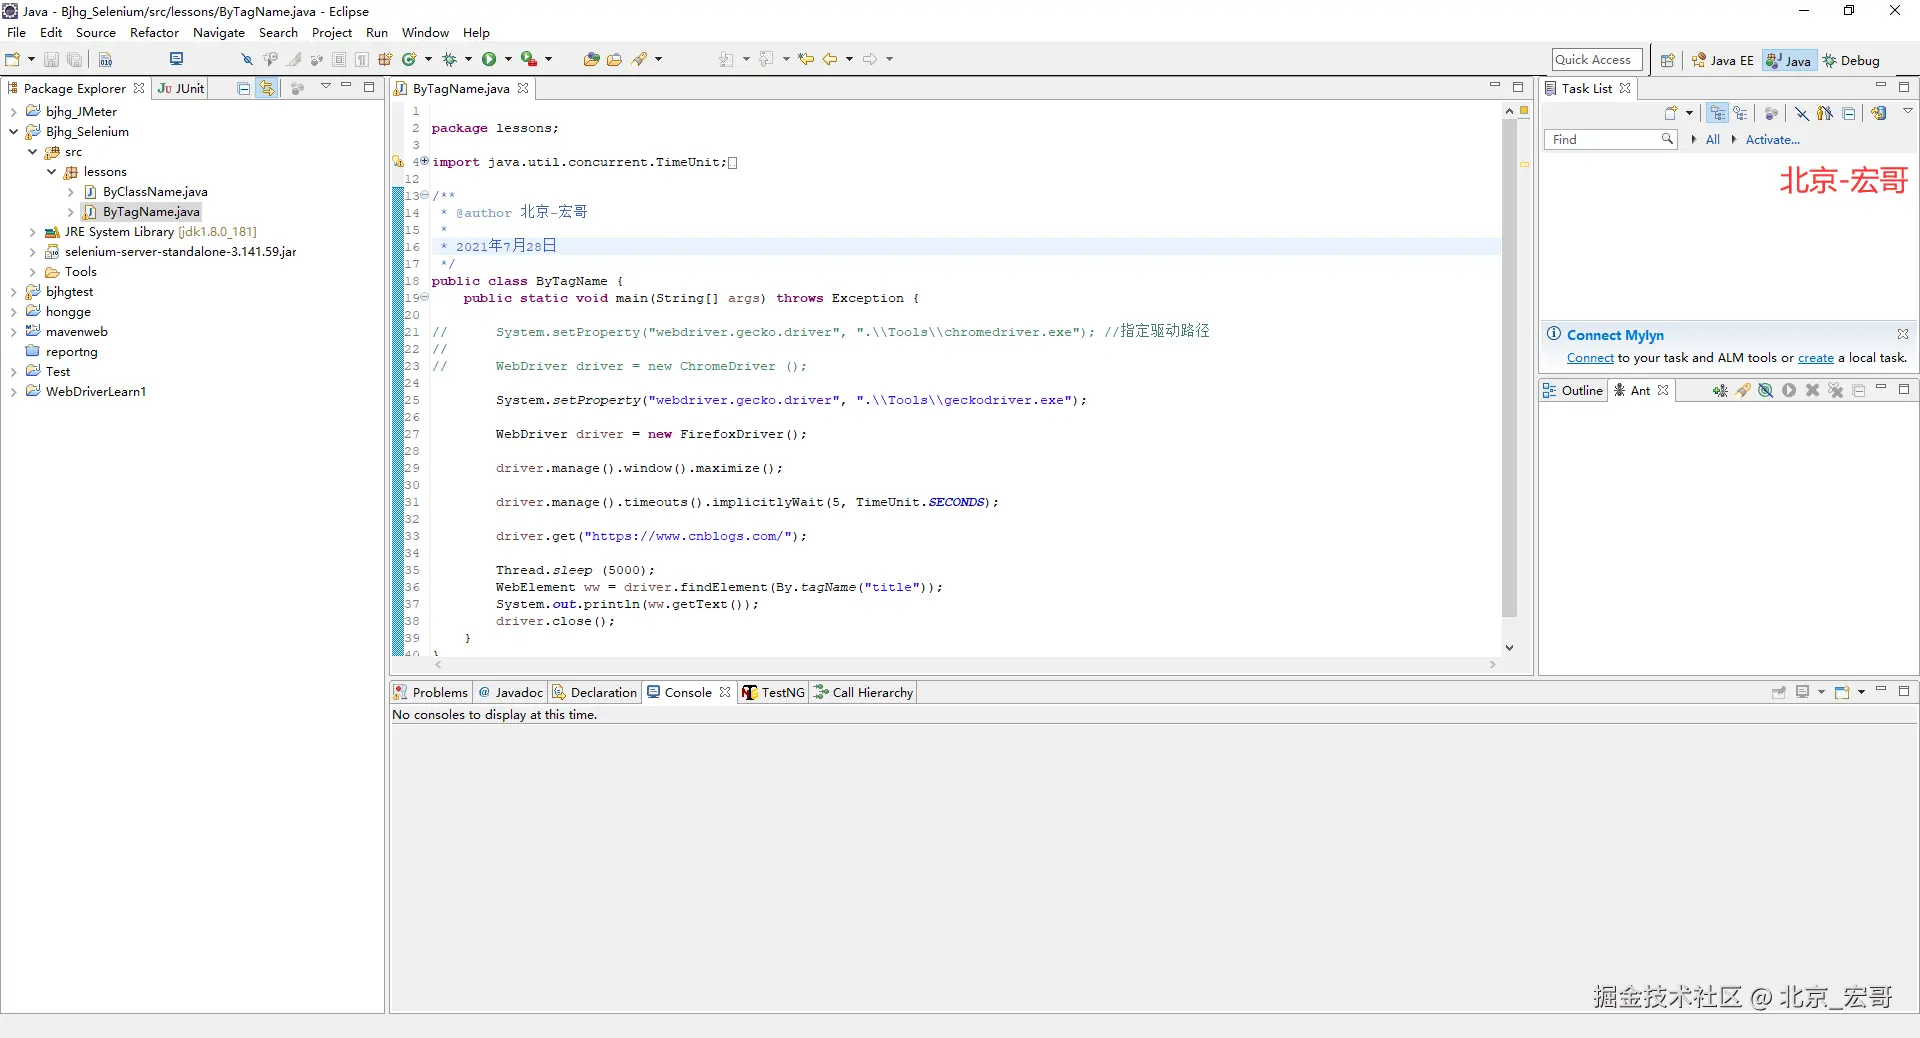Click the Debug bug icon in toolbar
1920x1038 pixels.
coord(450,60)
